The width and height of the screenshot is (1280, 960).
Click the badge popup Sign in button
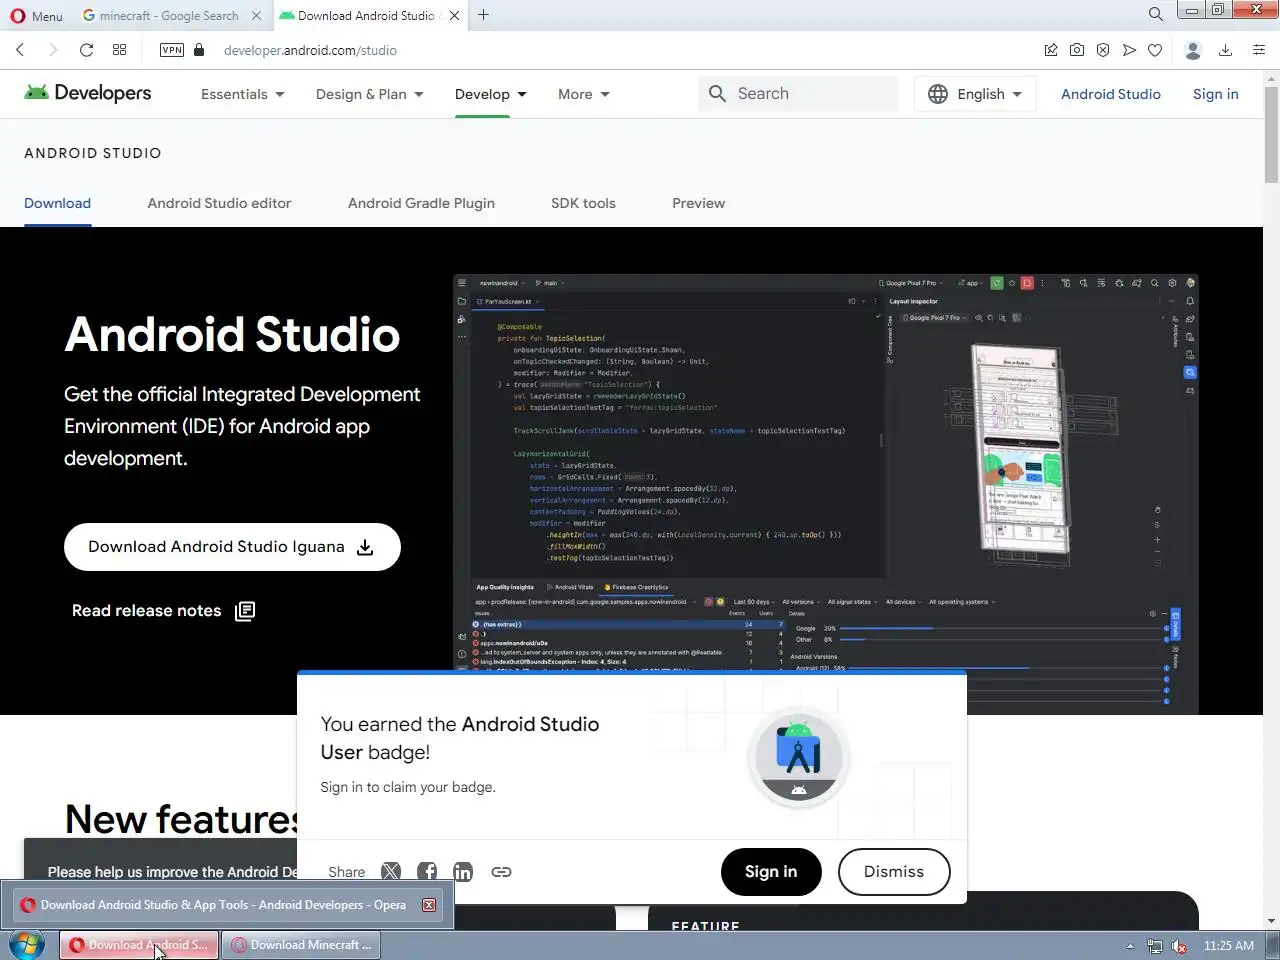click(x=771, y=872)
